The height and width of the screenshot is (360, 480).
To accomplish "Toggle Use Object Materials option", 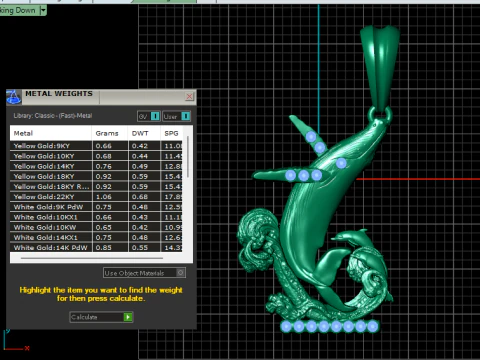I will 144,273.
